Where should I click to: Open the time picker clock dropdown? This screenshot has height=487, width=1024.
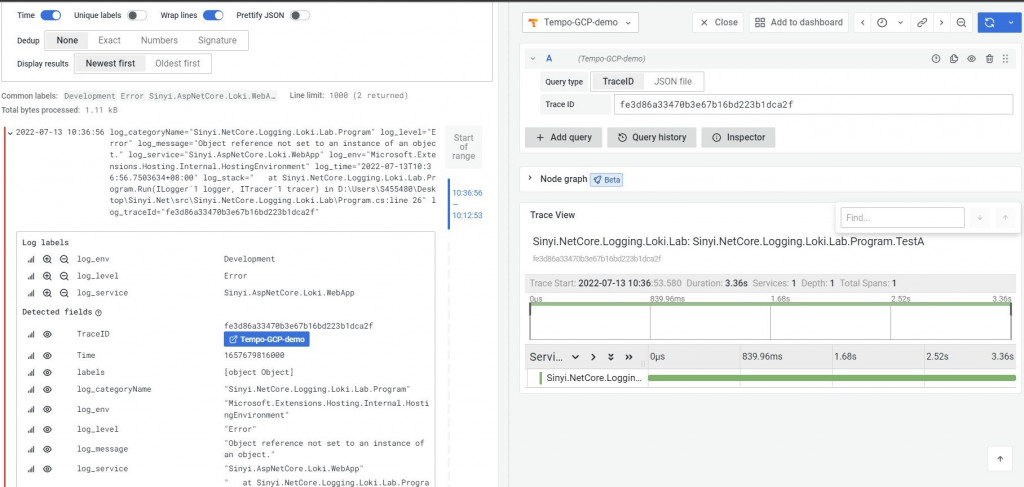(891, 22)
